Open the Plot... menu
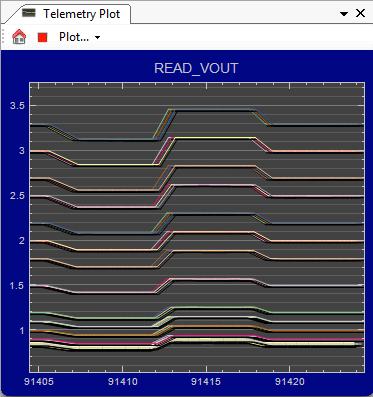The width and height of the screenshot is (373, 397). pyautogui.click(x=74, y=37)
